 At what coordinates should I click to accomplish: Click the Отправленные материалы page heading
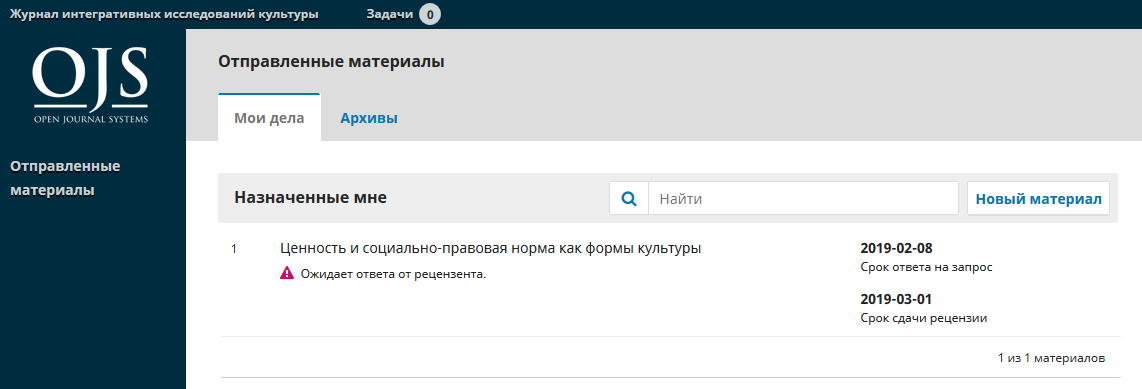(x=331, y=62)
